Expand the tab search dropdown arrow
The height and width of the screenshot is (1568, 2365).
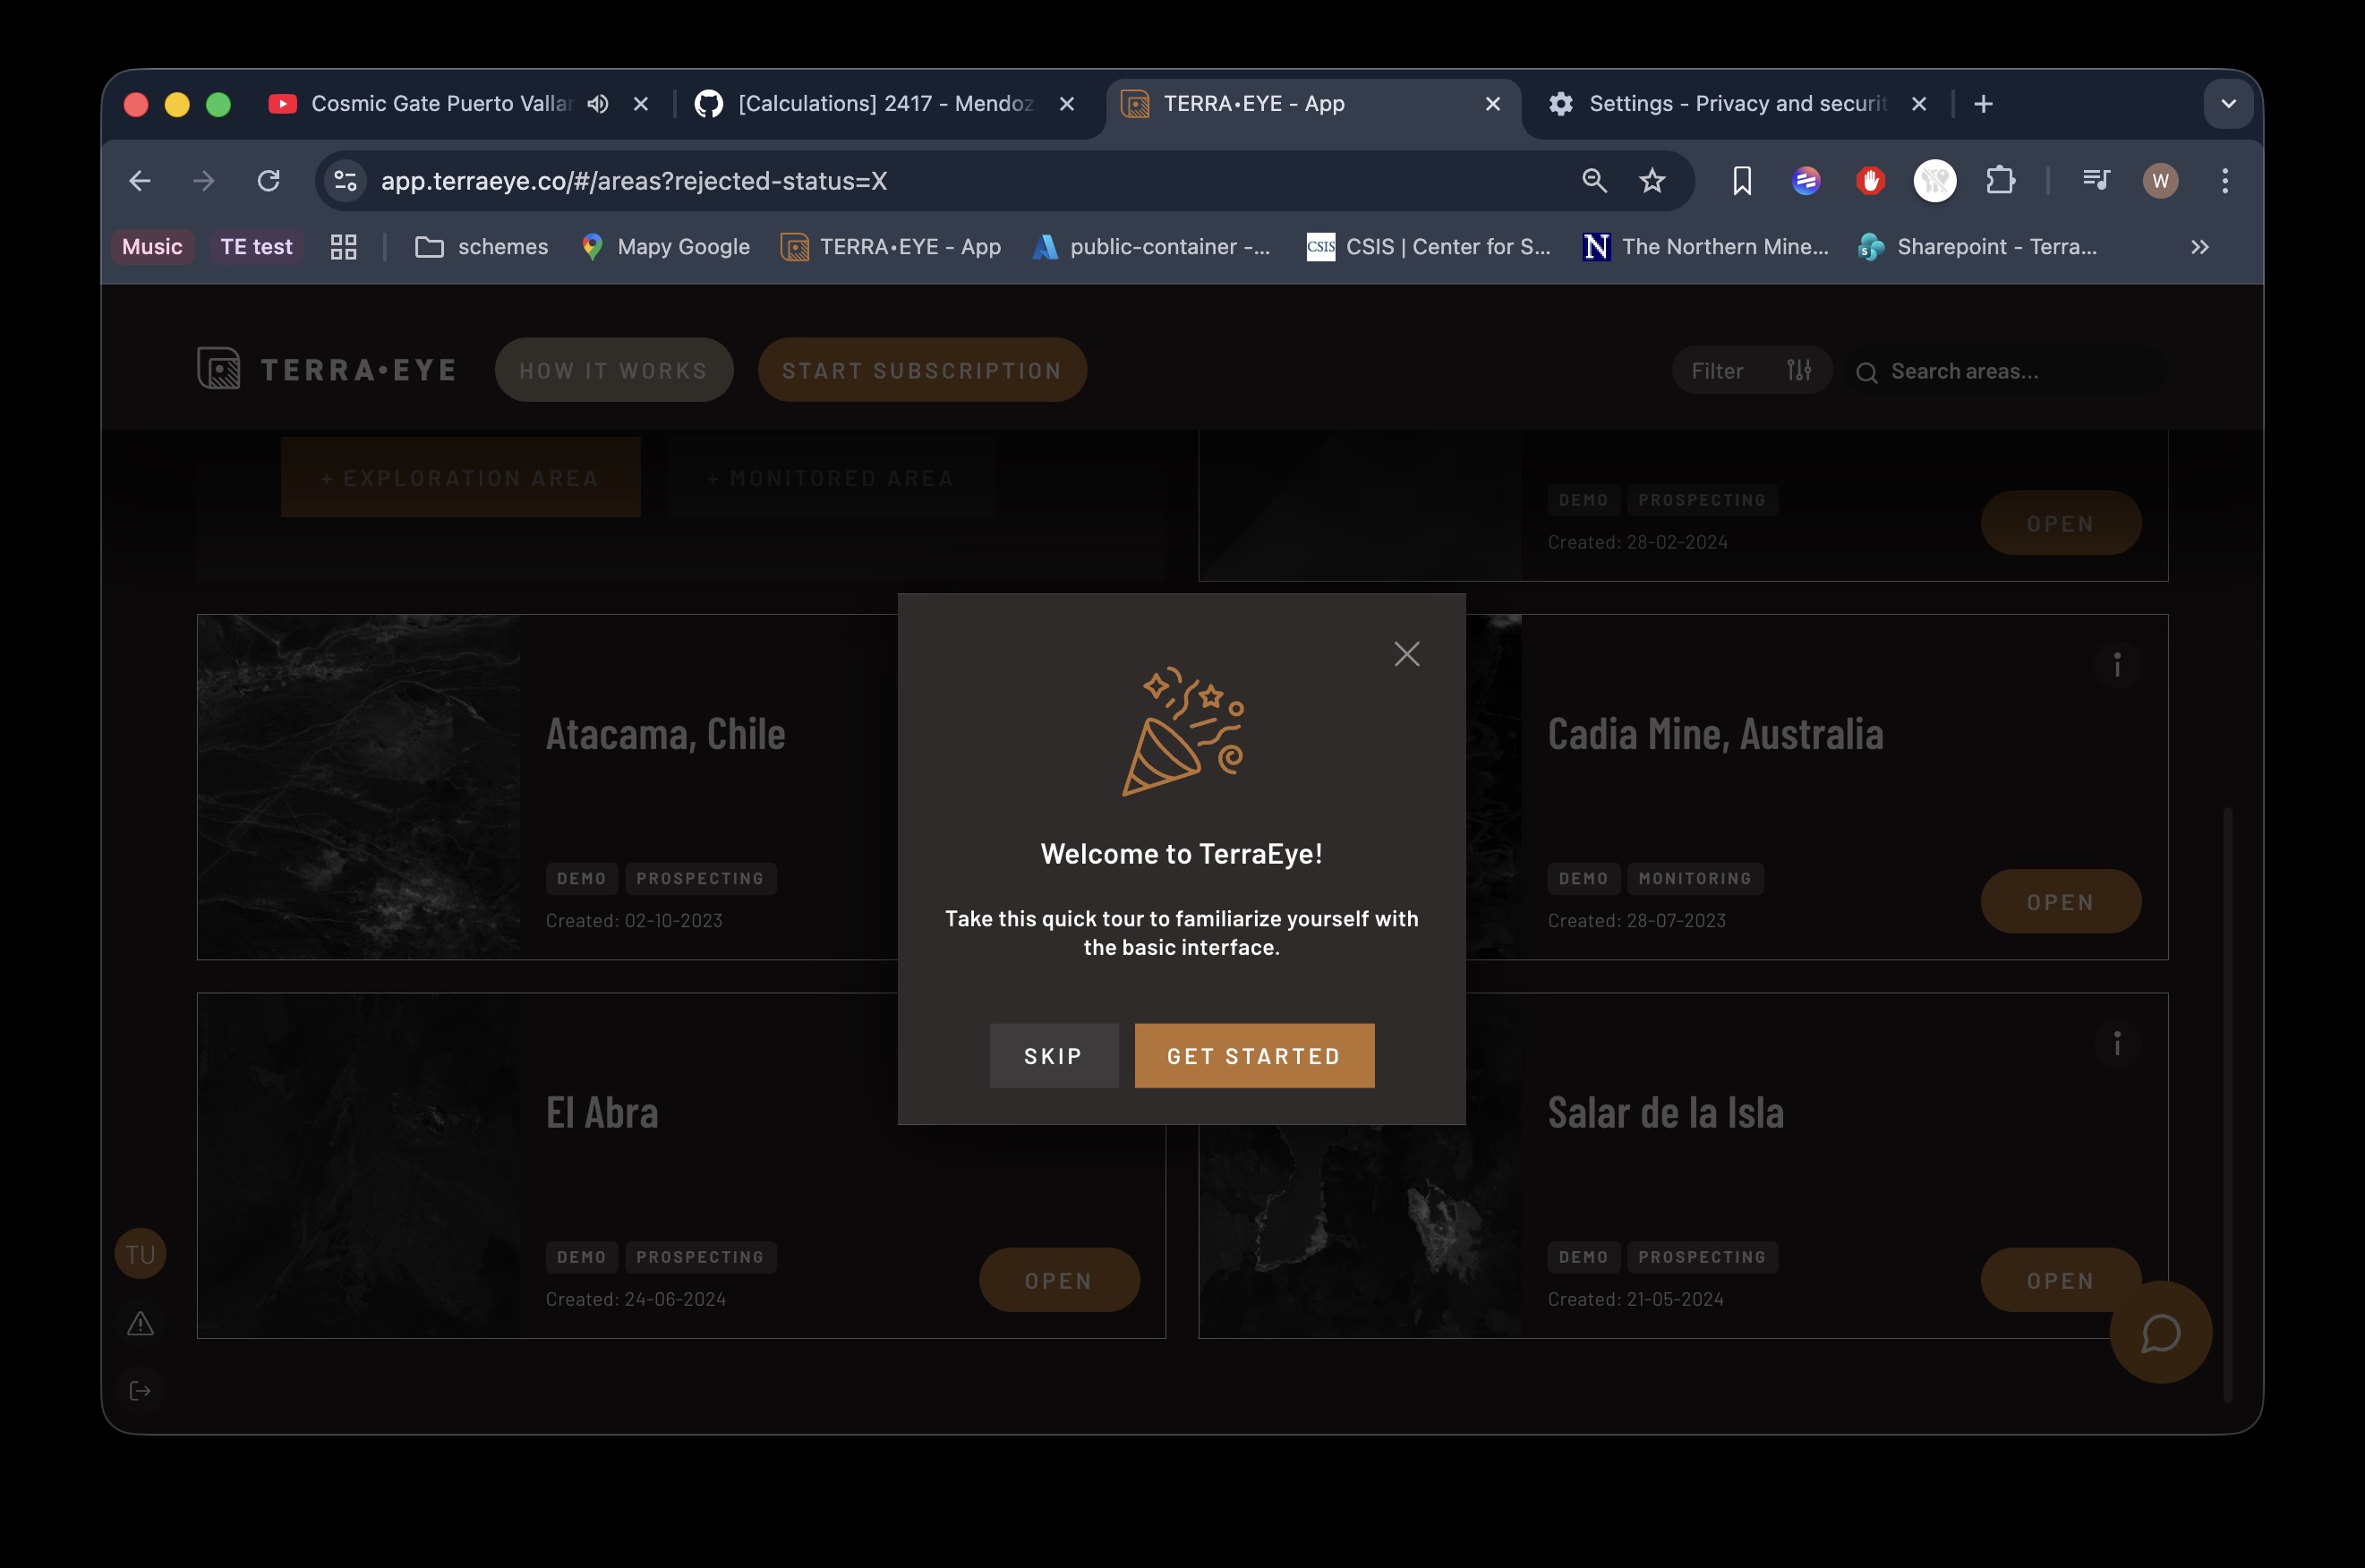[2228, 104]
